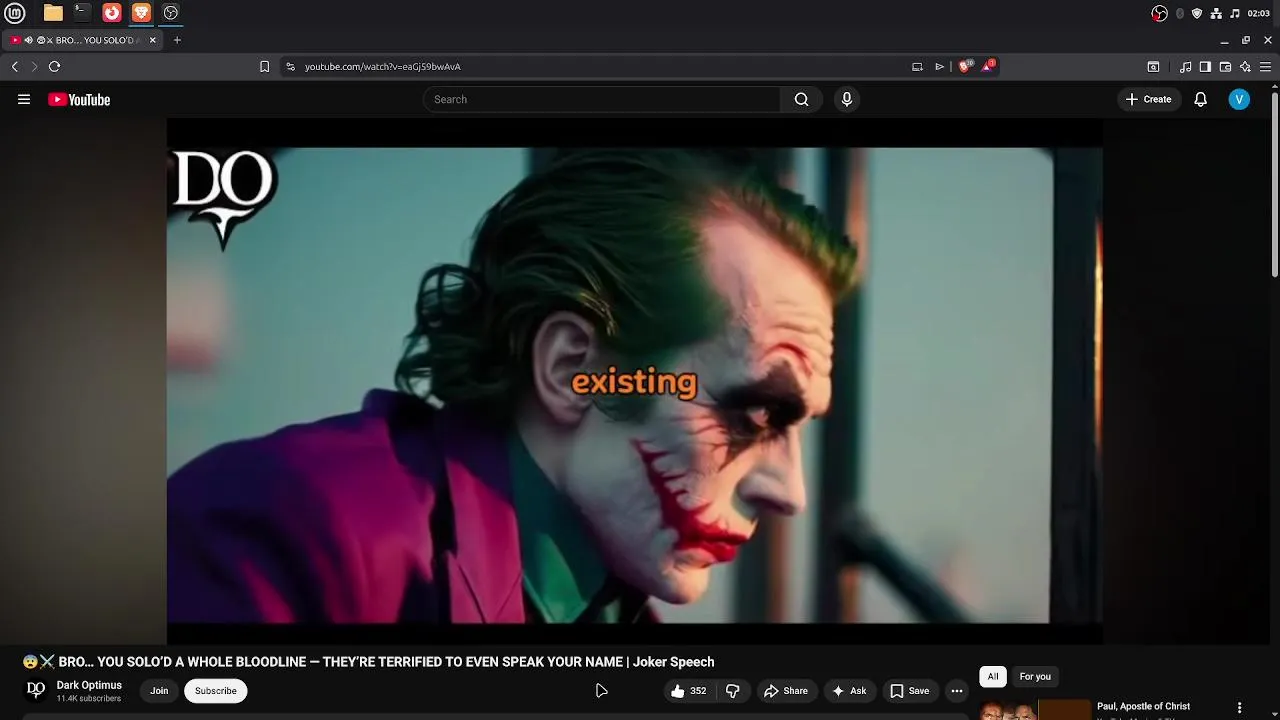Open the Brave playlist music note icon

pyautogui.click(x=1185, y=67)
